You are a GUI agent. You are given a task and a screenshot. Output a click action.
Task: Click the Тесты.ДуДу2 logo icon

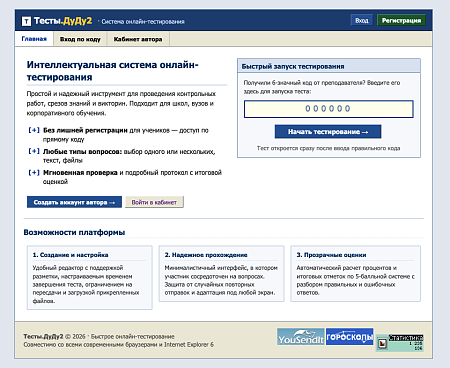coord(26,21)
